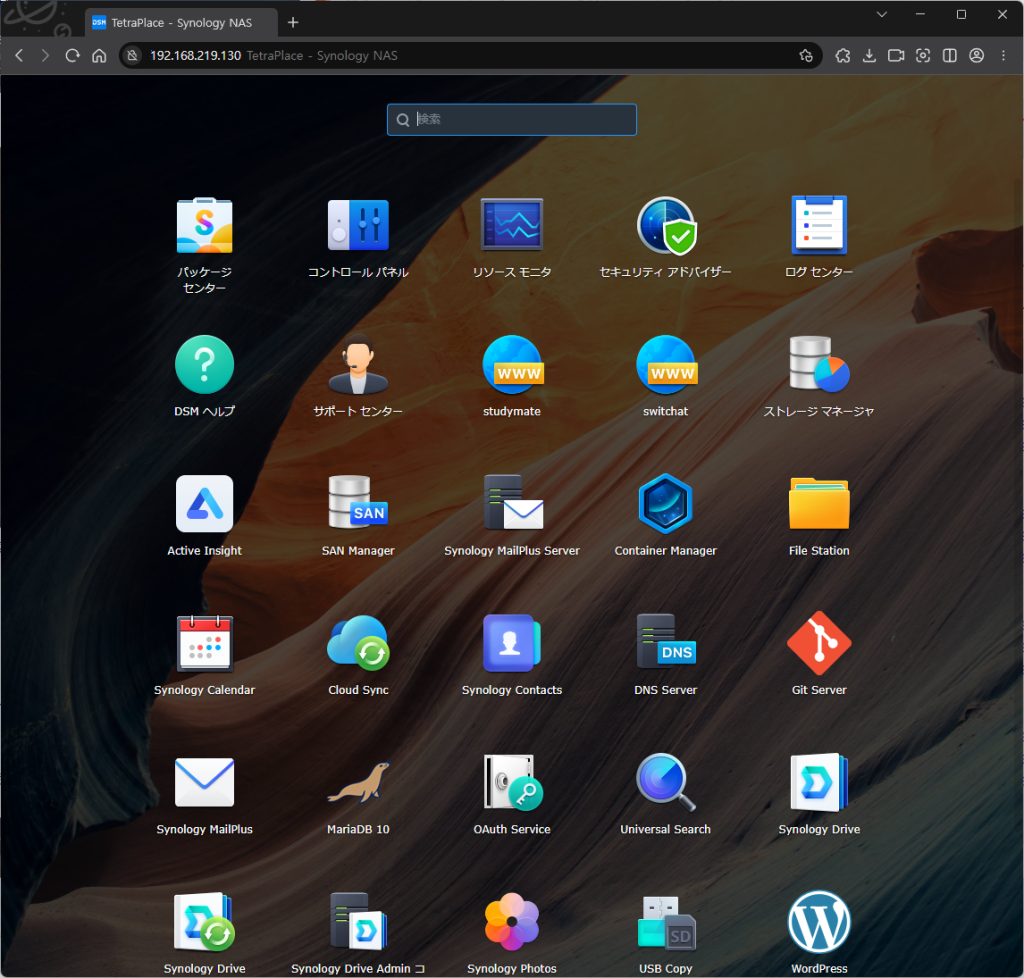
Task: Select the TetraPlace - Synology NAS tab
Action: coord(182,23)
